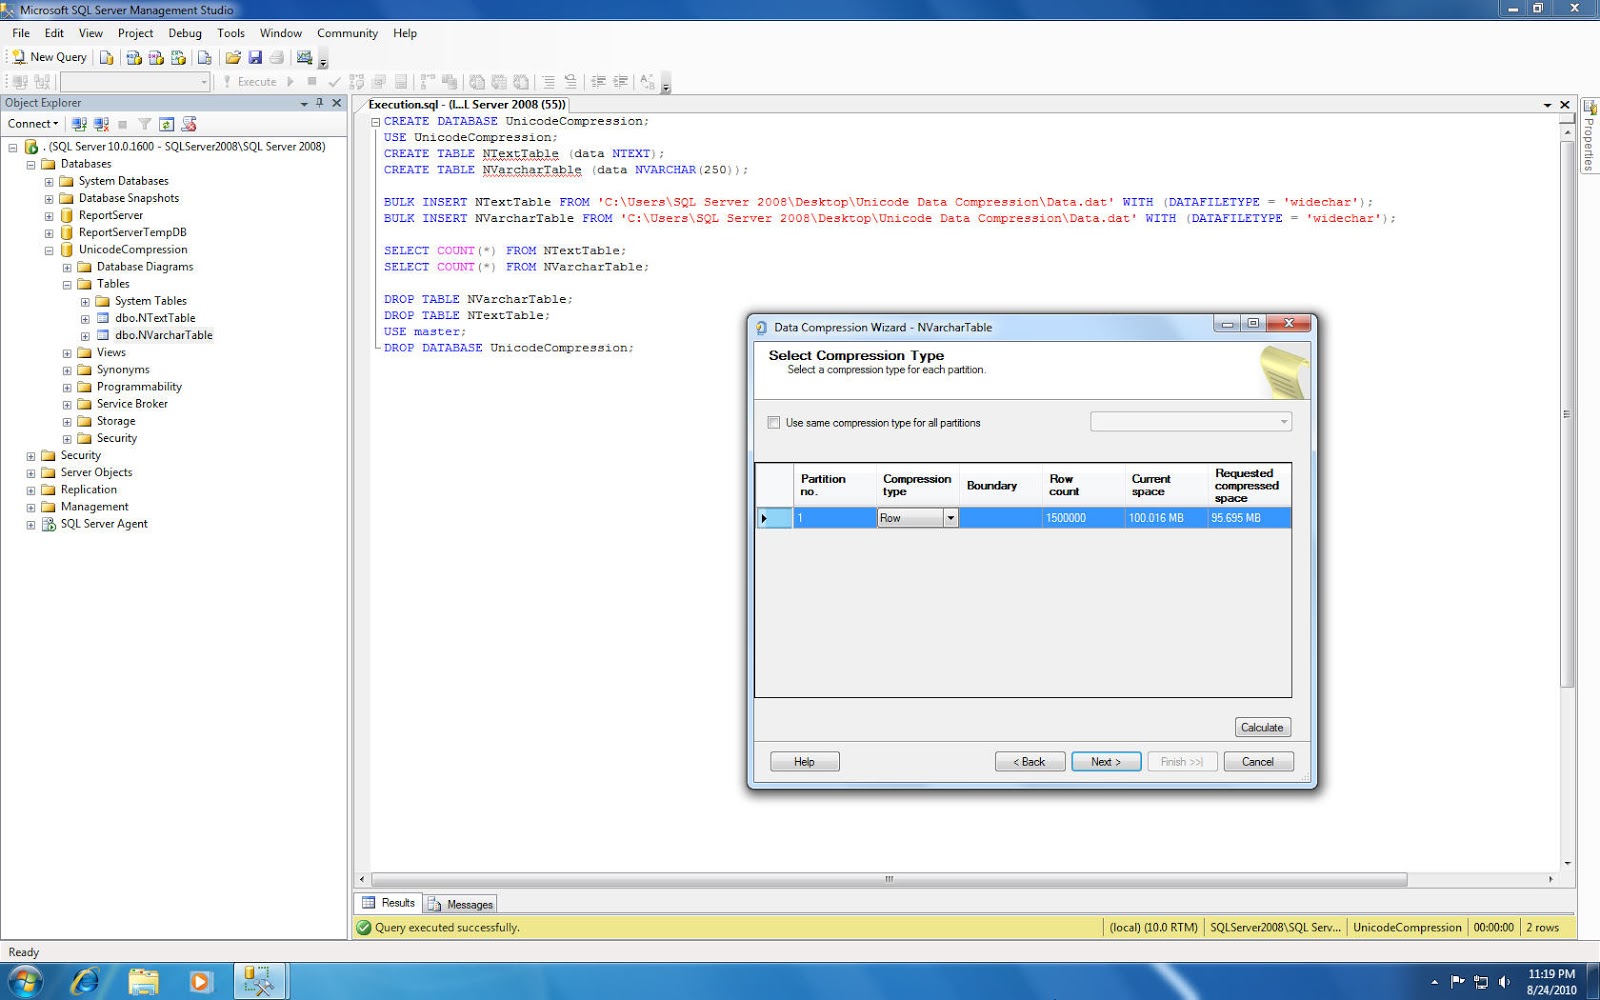
Task: Click the taskbar clock showing 11:19 PM
Action: point(1551,982)
